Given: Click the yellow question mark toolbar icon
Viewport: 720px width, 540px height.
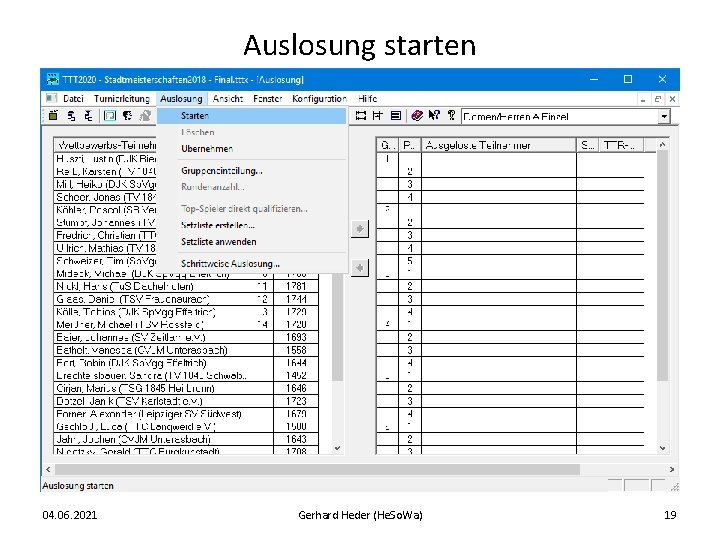Looking at the screenshot, I should point(451,116).
